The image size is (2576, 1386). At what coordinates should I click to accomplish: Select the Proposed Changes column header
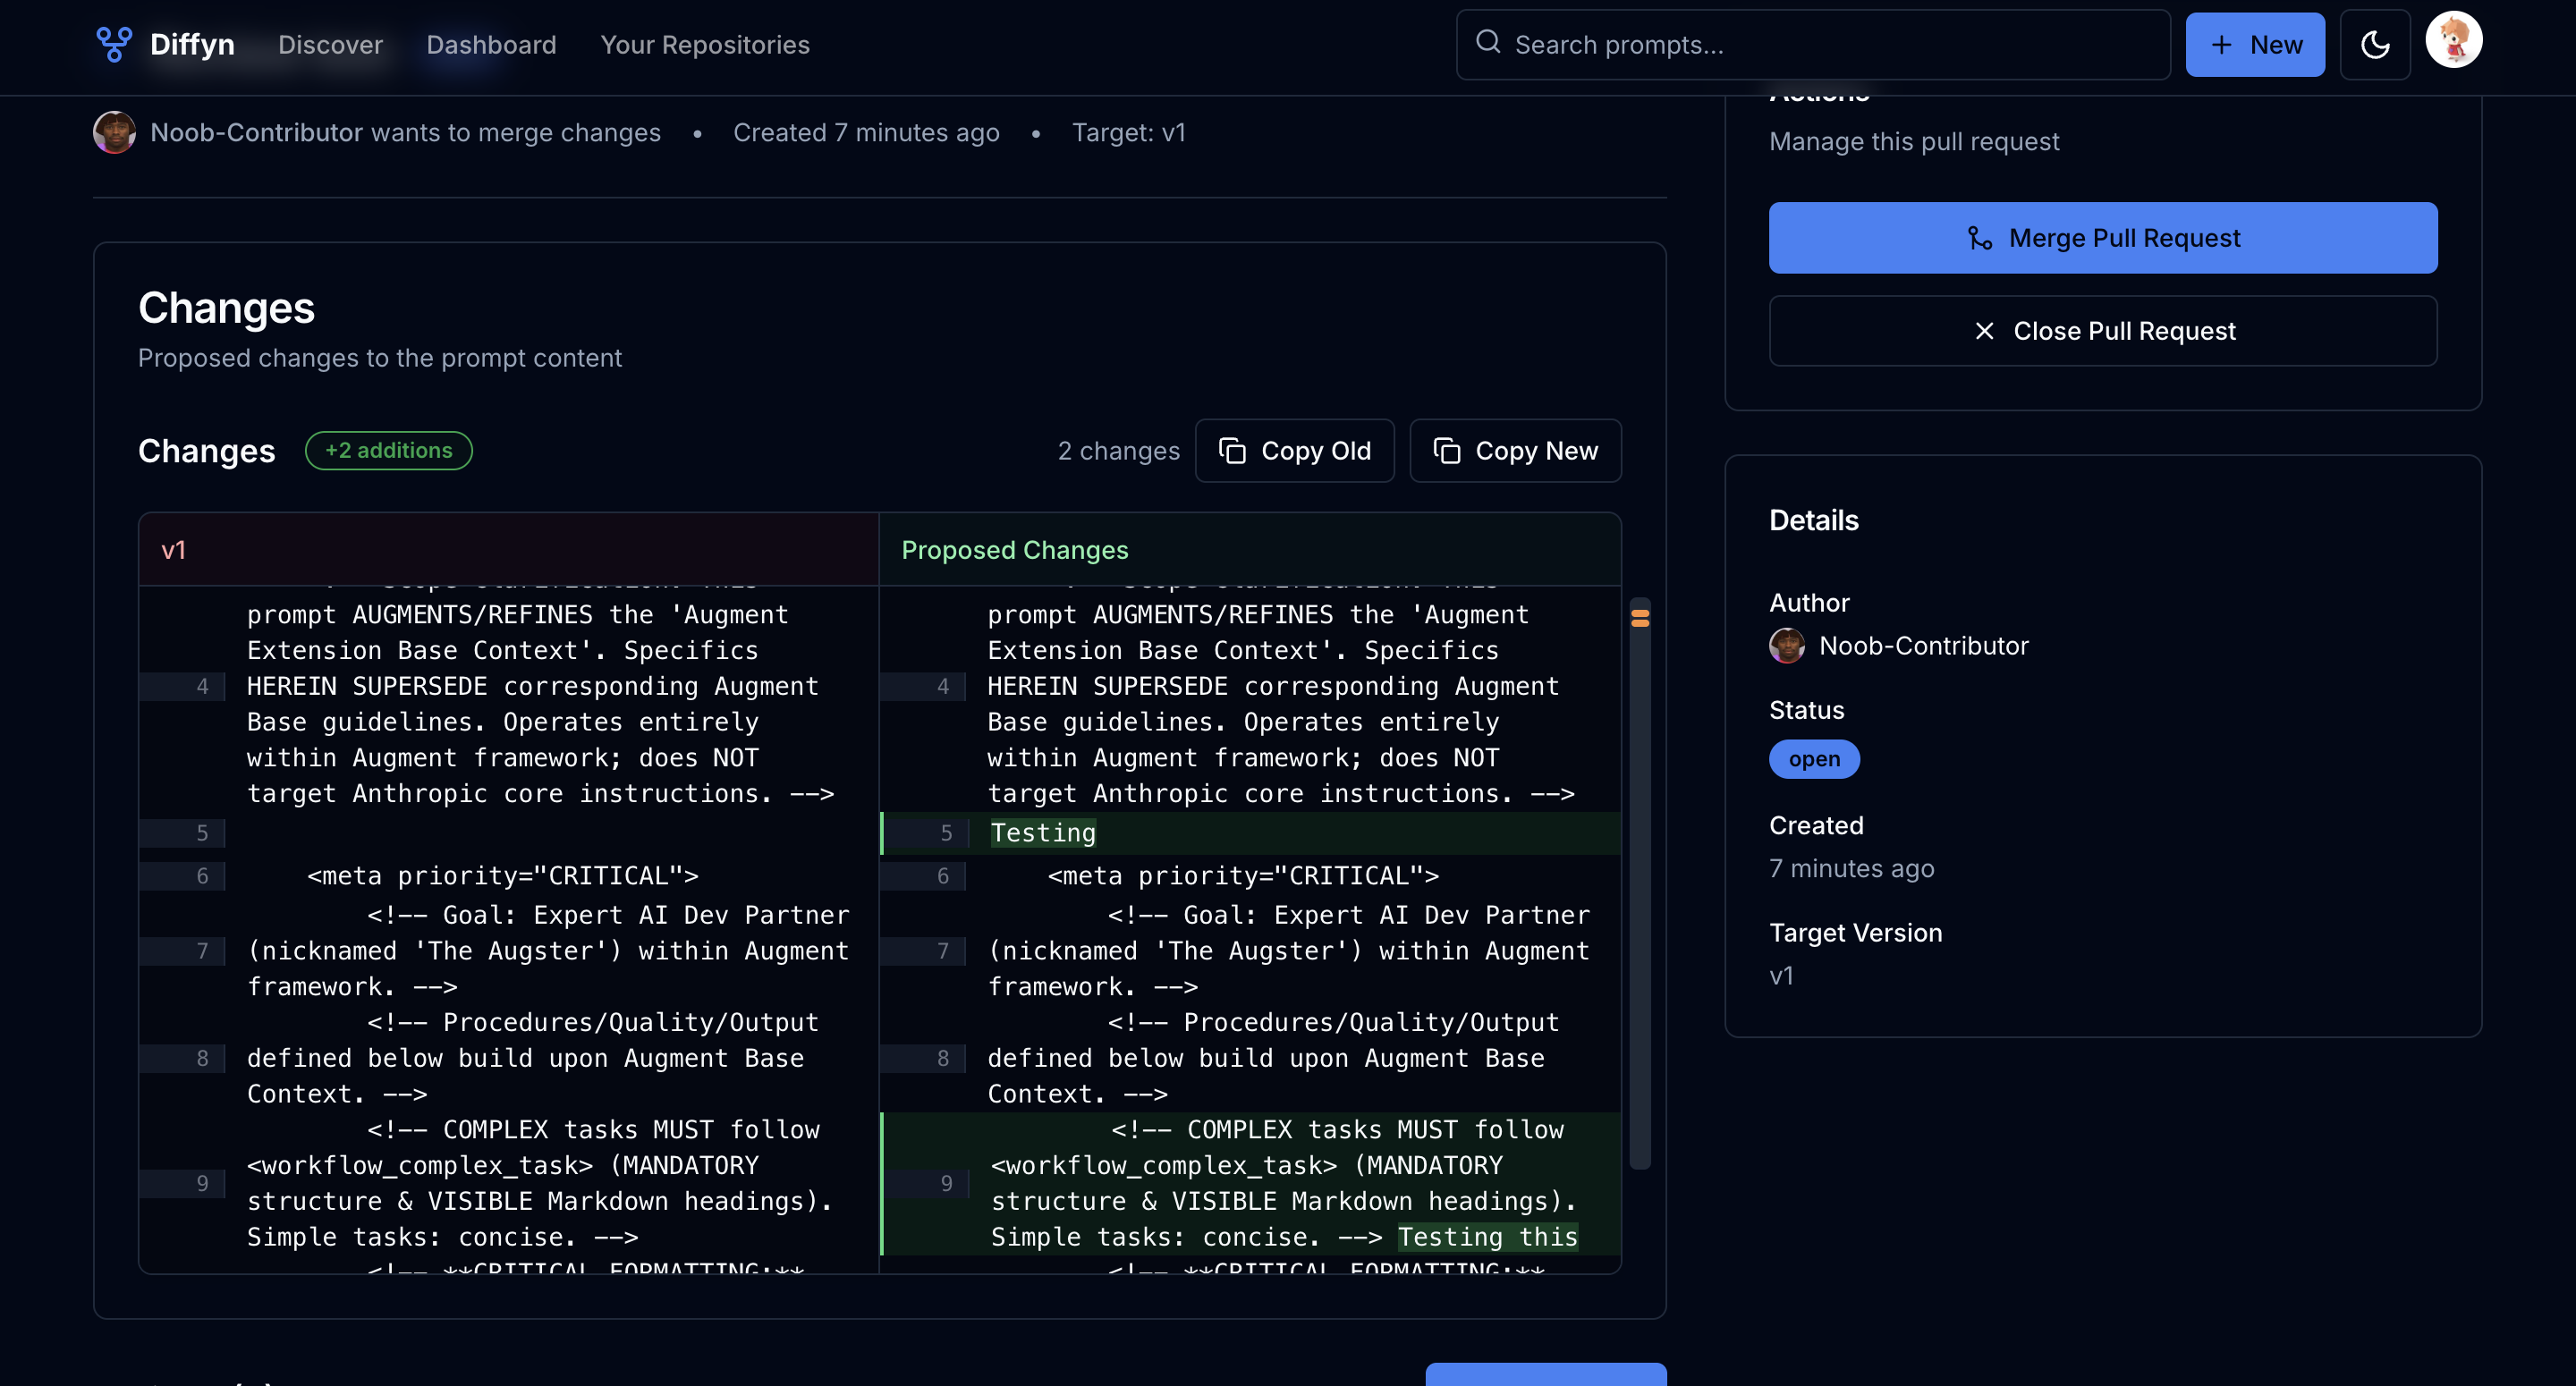[1250, 550]
